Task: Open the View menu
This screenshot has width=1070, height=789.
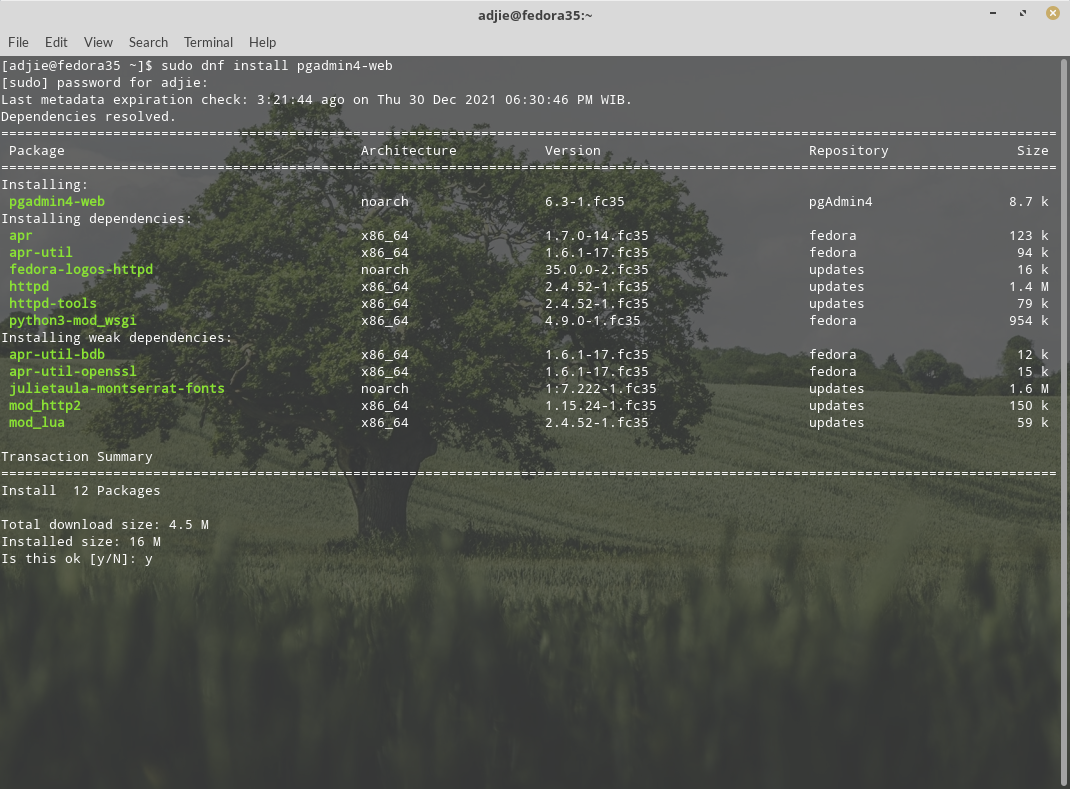Action: click(98, 42)
